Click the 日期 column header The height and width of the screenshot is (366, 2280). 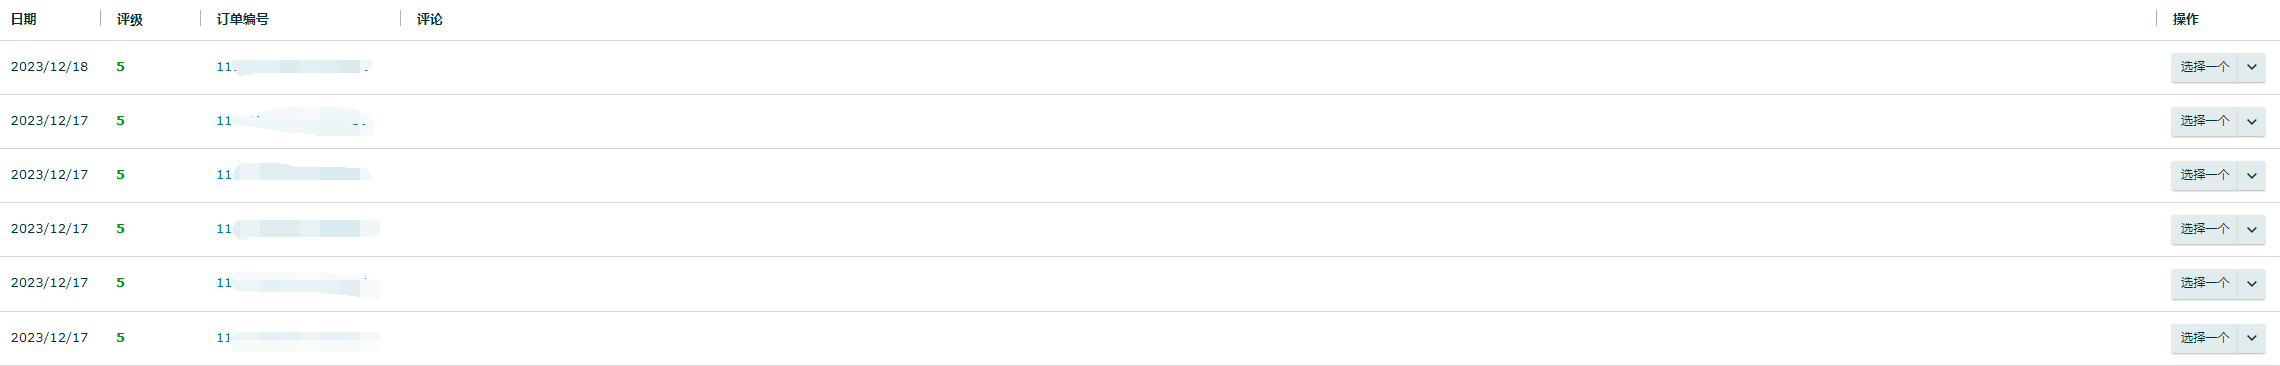point(24,19)
